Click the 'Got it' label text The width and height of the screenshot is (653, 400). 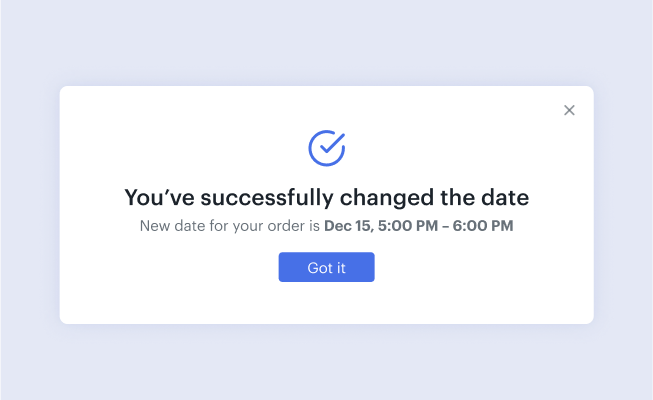[326, 268]
